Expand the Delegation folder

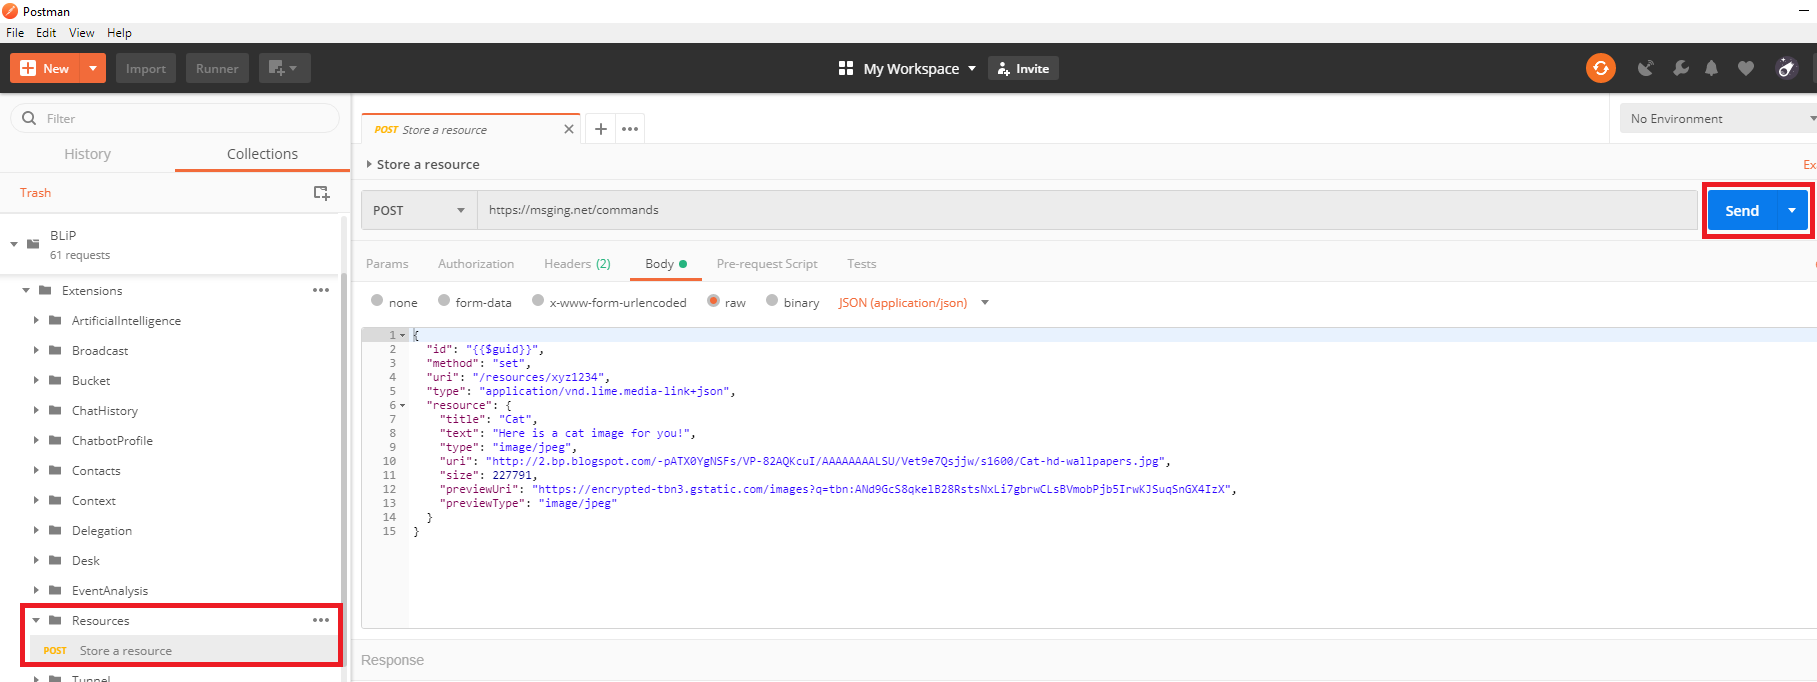(36, 530)
